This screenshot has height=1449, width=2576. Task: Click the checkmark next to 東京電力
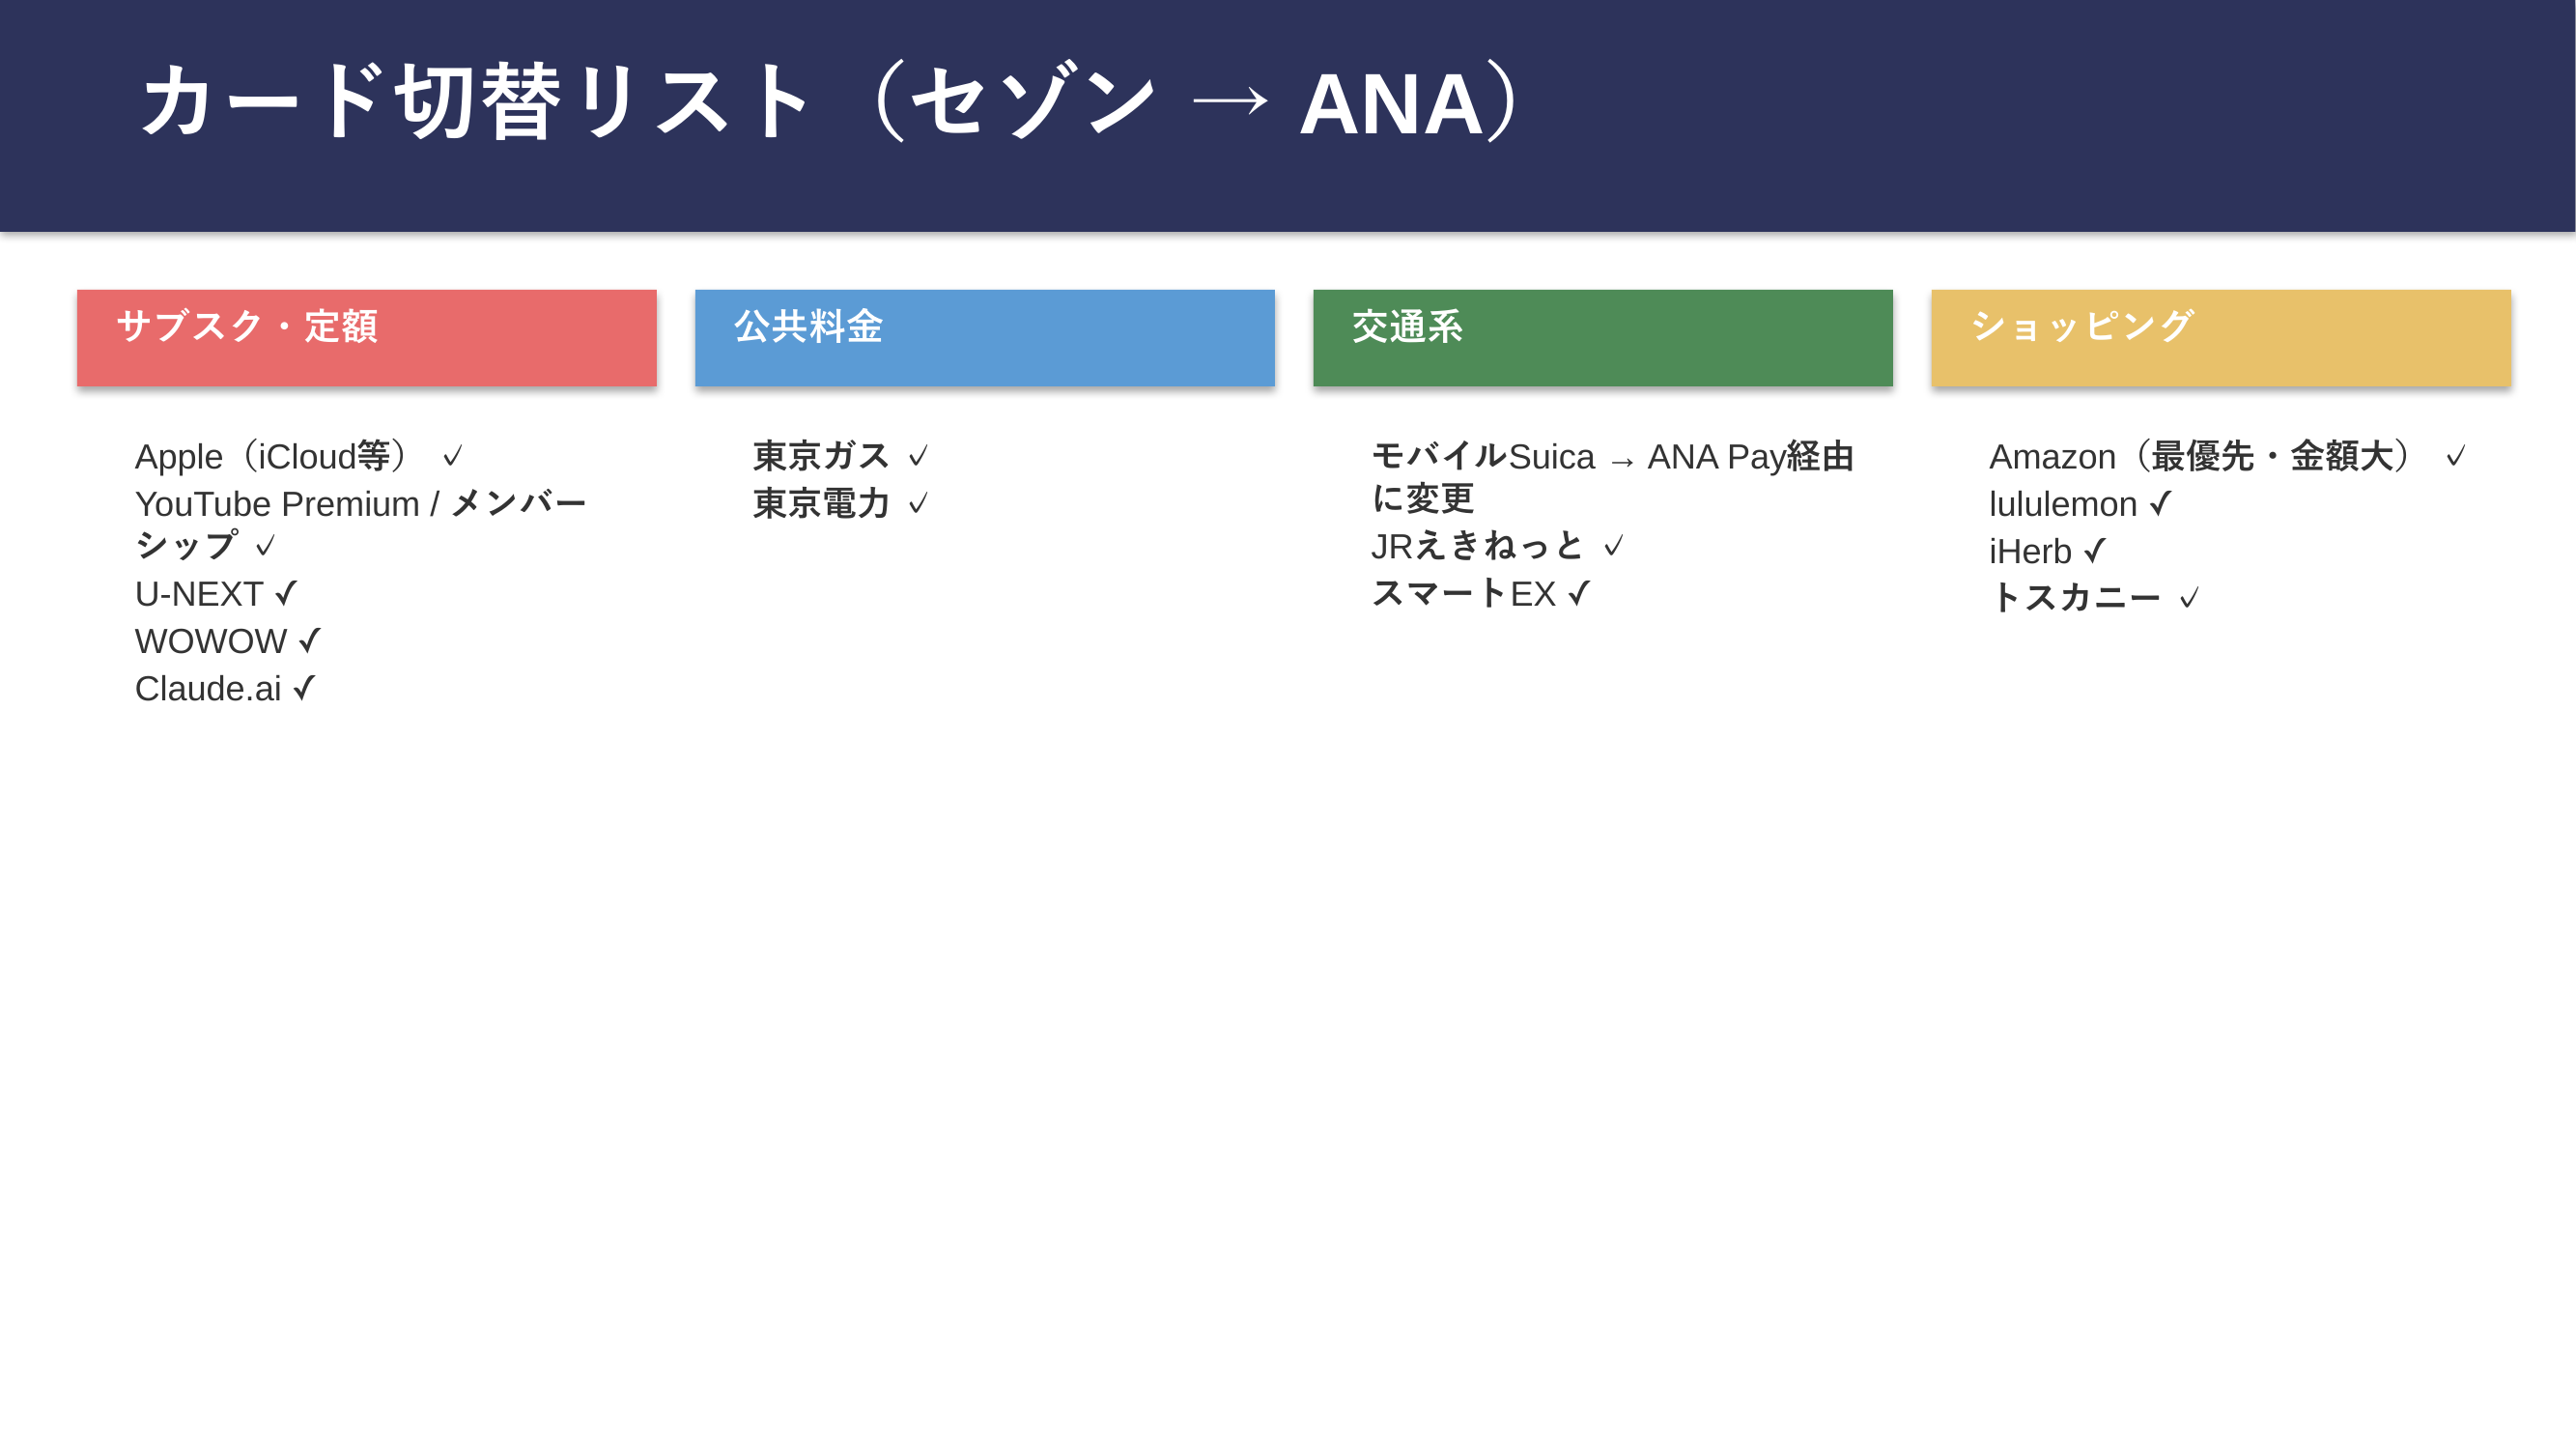pyautogui.click(x=918, y=504)
